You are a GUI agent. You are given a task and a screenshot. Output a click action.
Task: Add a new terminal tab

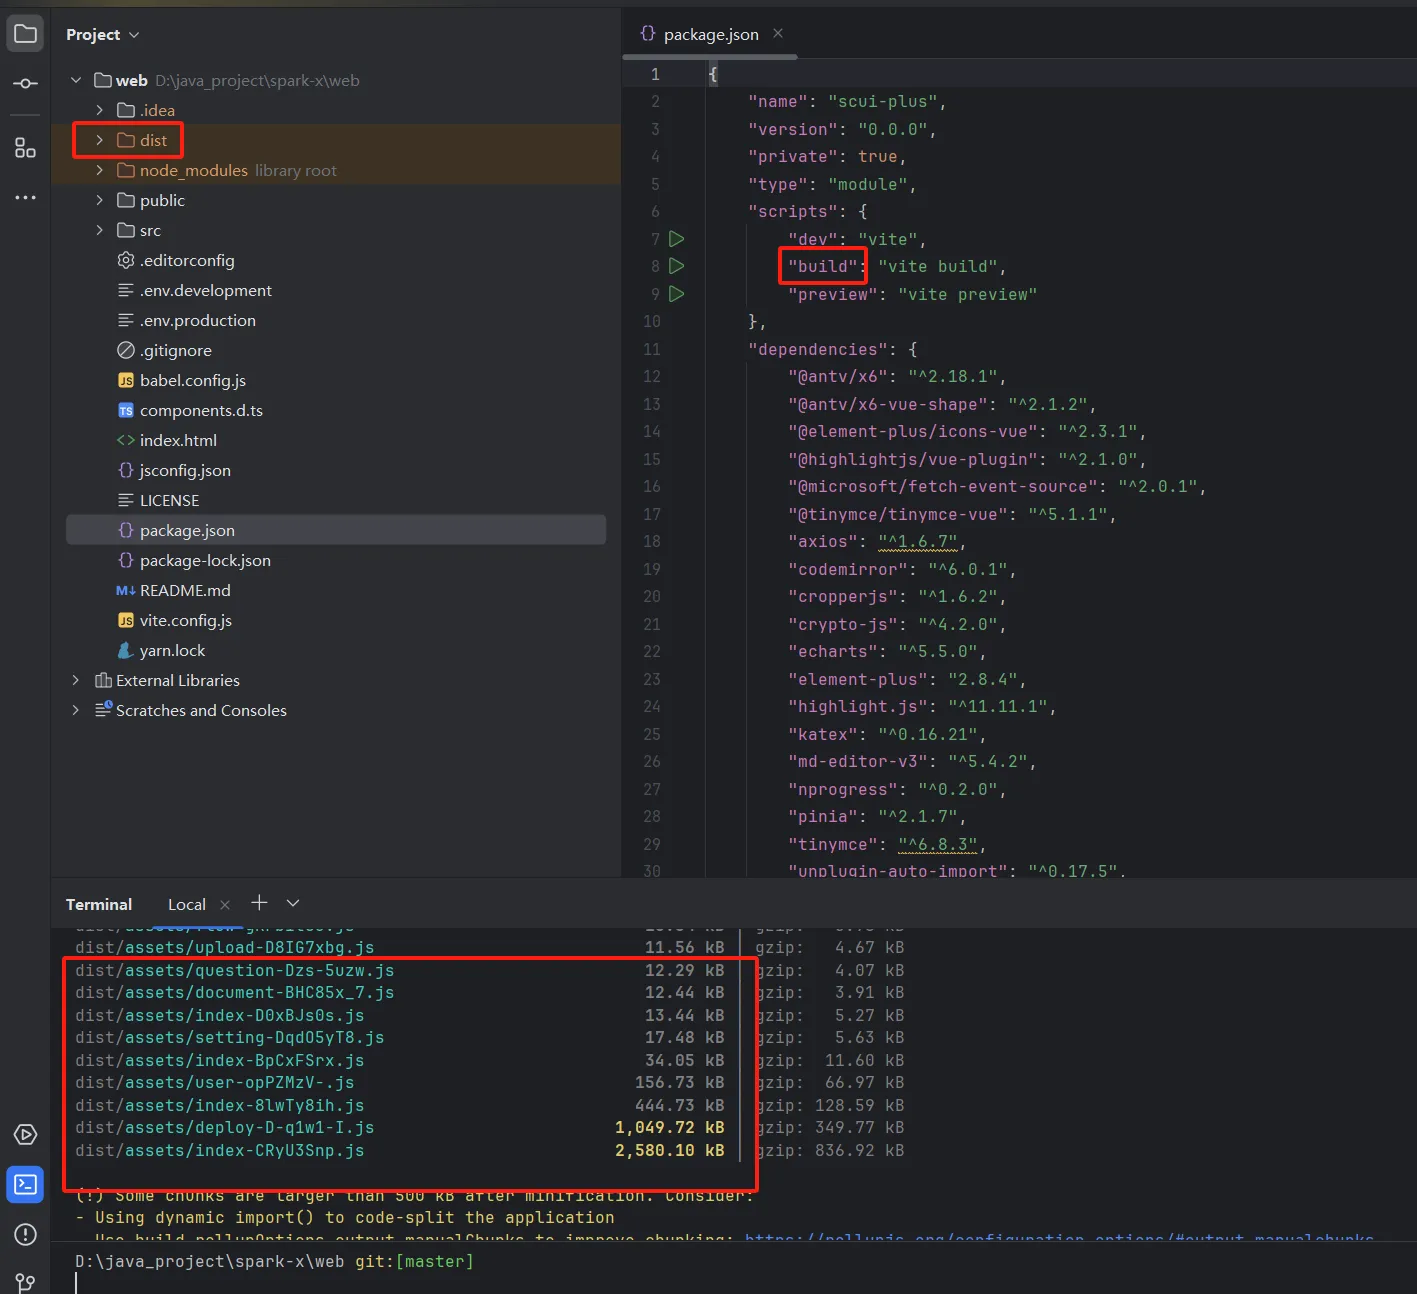coord(259,903)
